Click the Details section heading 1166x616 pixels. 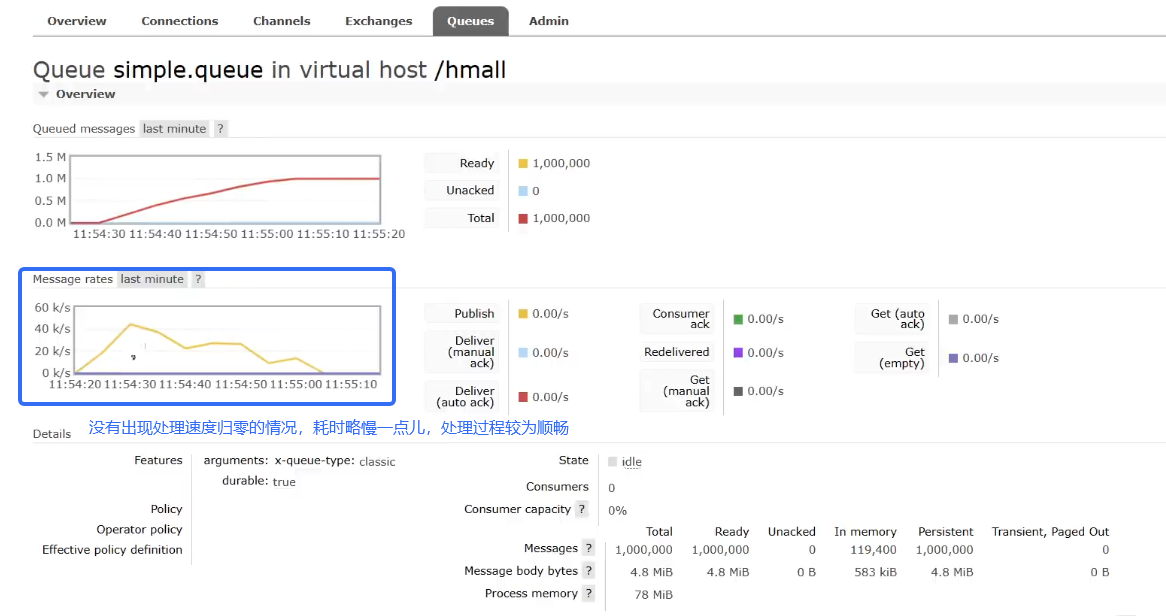(52, 434)
